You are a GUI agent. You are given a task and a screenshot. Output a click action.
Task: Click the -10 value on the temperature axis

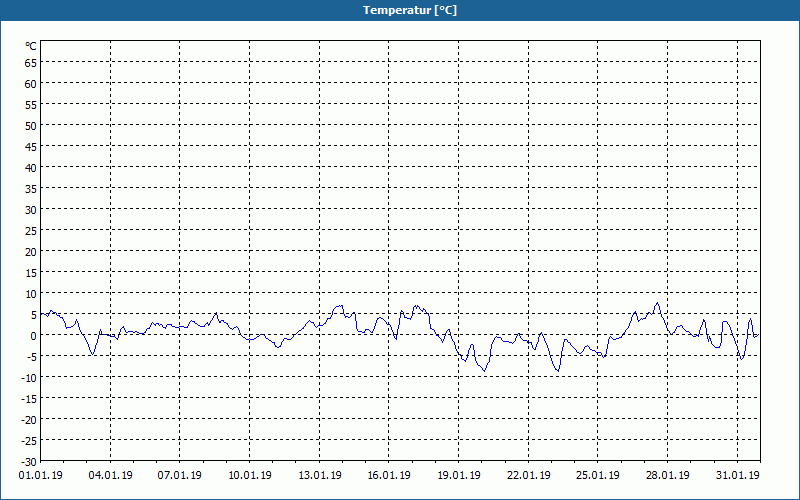(29, 378)
